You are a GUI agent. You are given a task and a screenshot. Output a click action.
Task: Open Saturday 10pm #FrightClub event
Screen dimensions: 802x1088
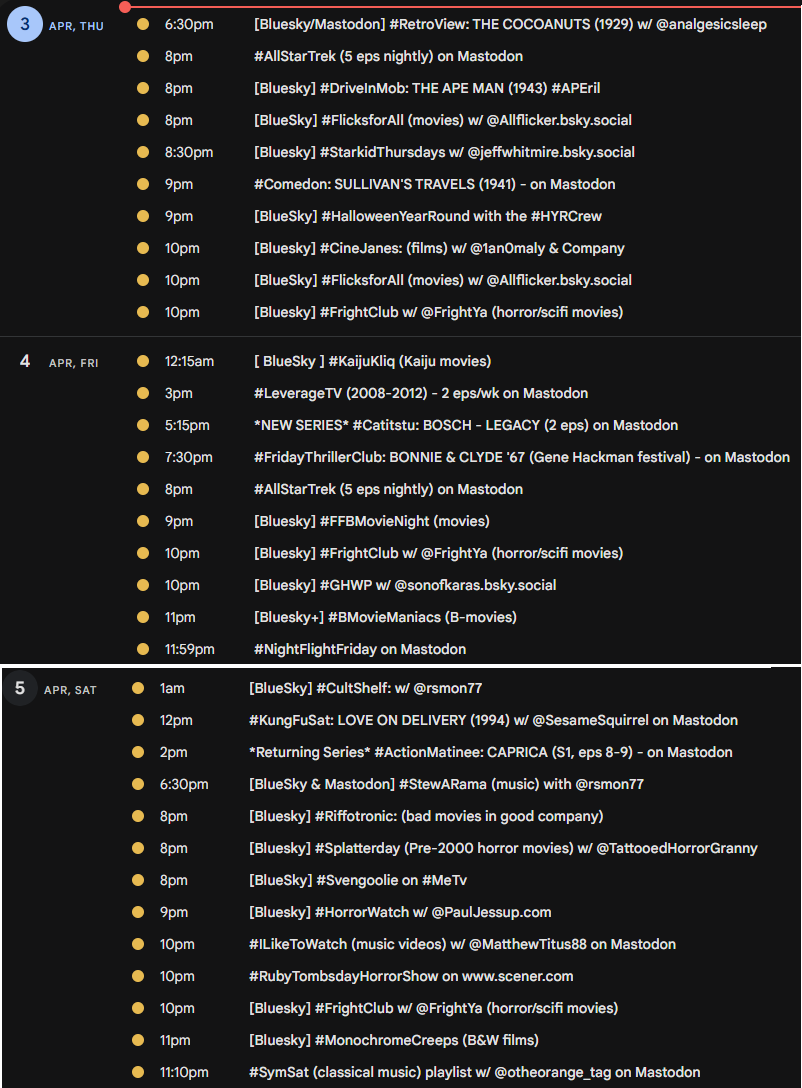434,1007
